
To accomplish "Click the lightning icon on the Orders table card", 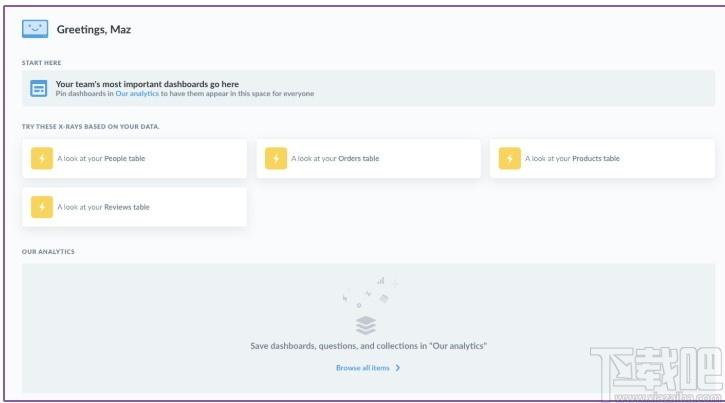I will pos(276,159).
